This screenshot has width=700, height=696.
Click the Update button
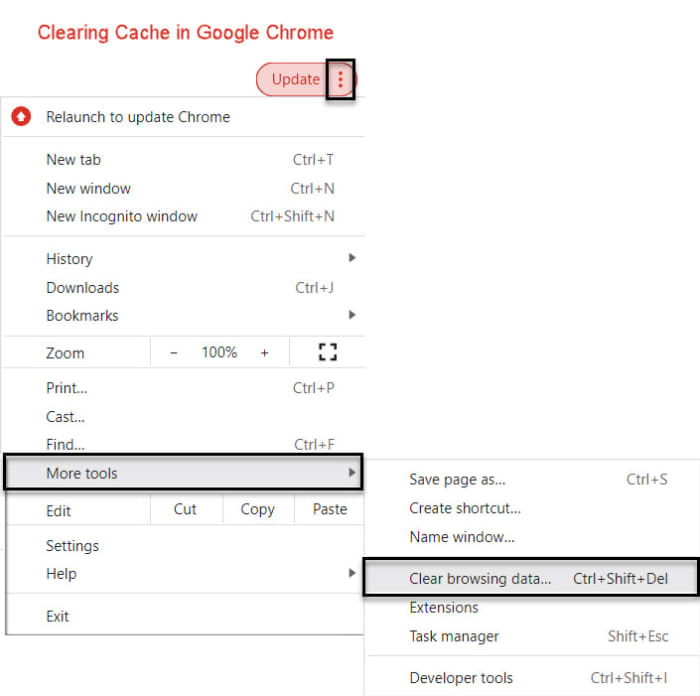296,79
